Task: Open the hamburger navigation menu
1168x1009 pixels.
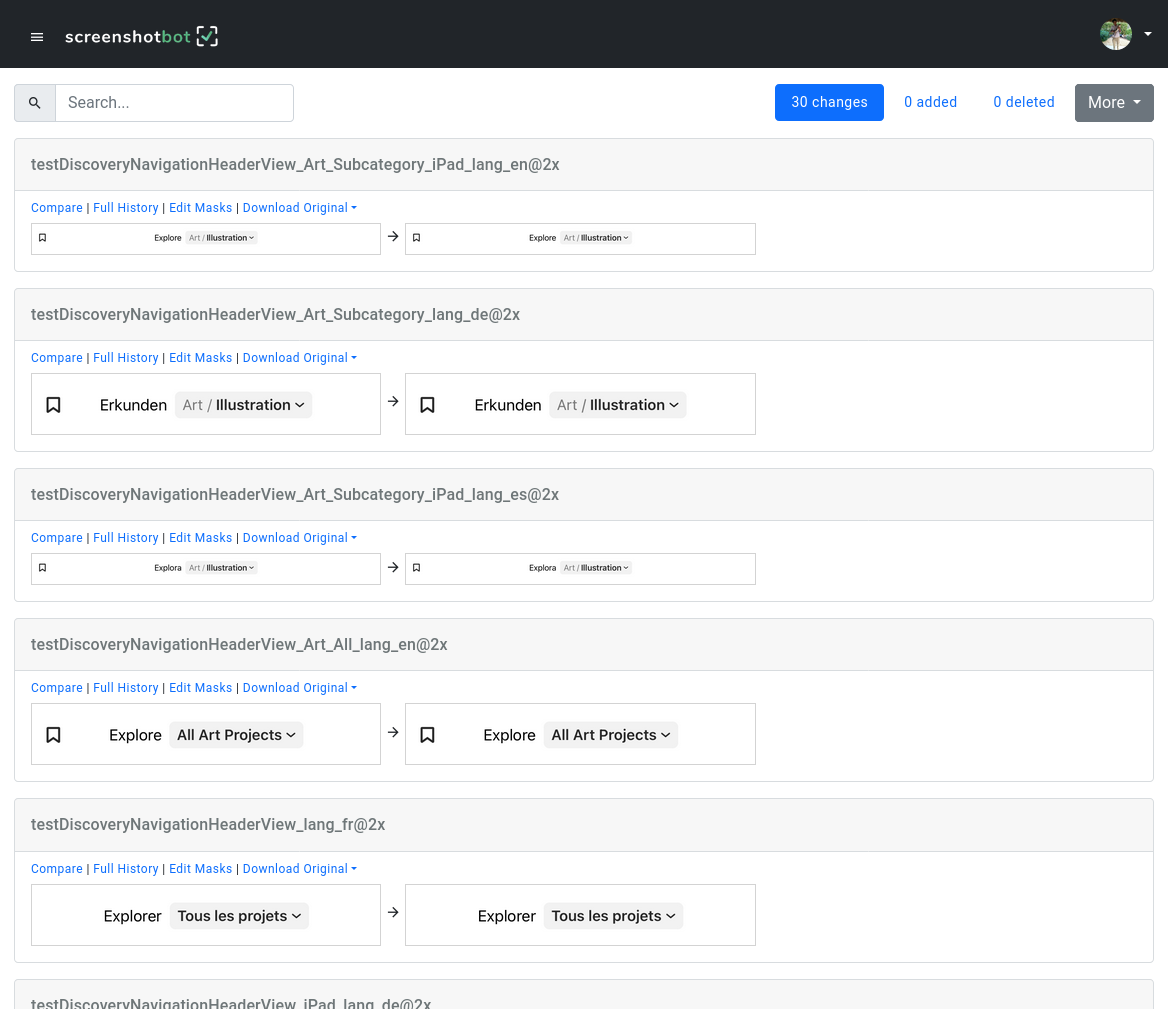Action: pos(37,37)
